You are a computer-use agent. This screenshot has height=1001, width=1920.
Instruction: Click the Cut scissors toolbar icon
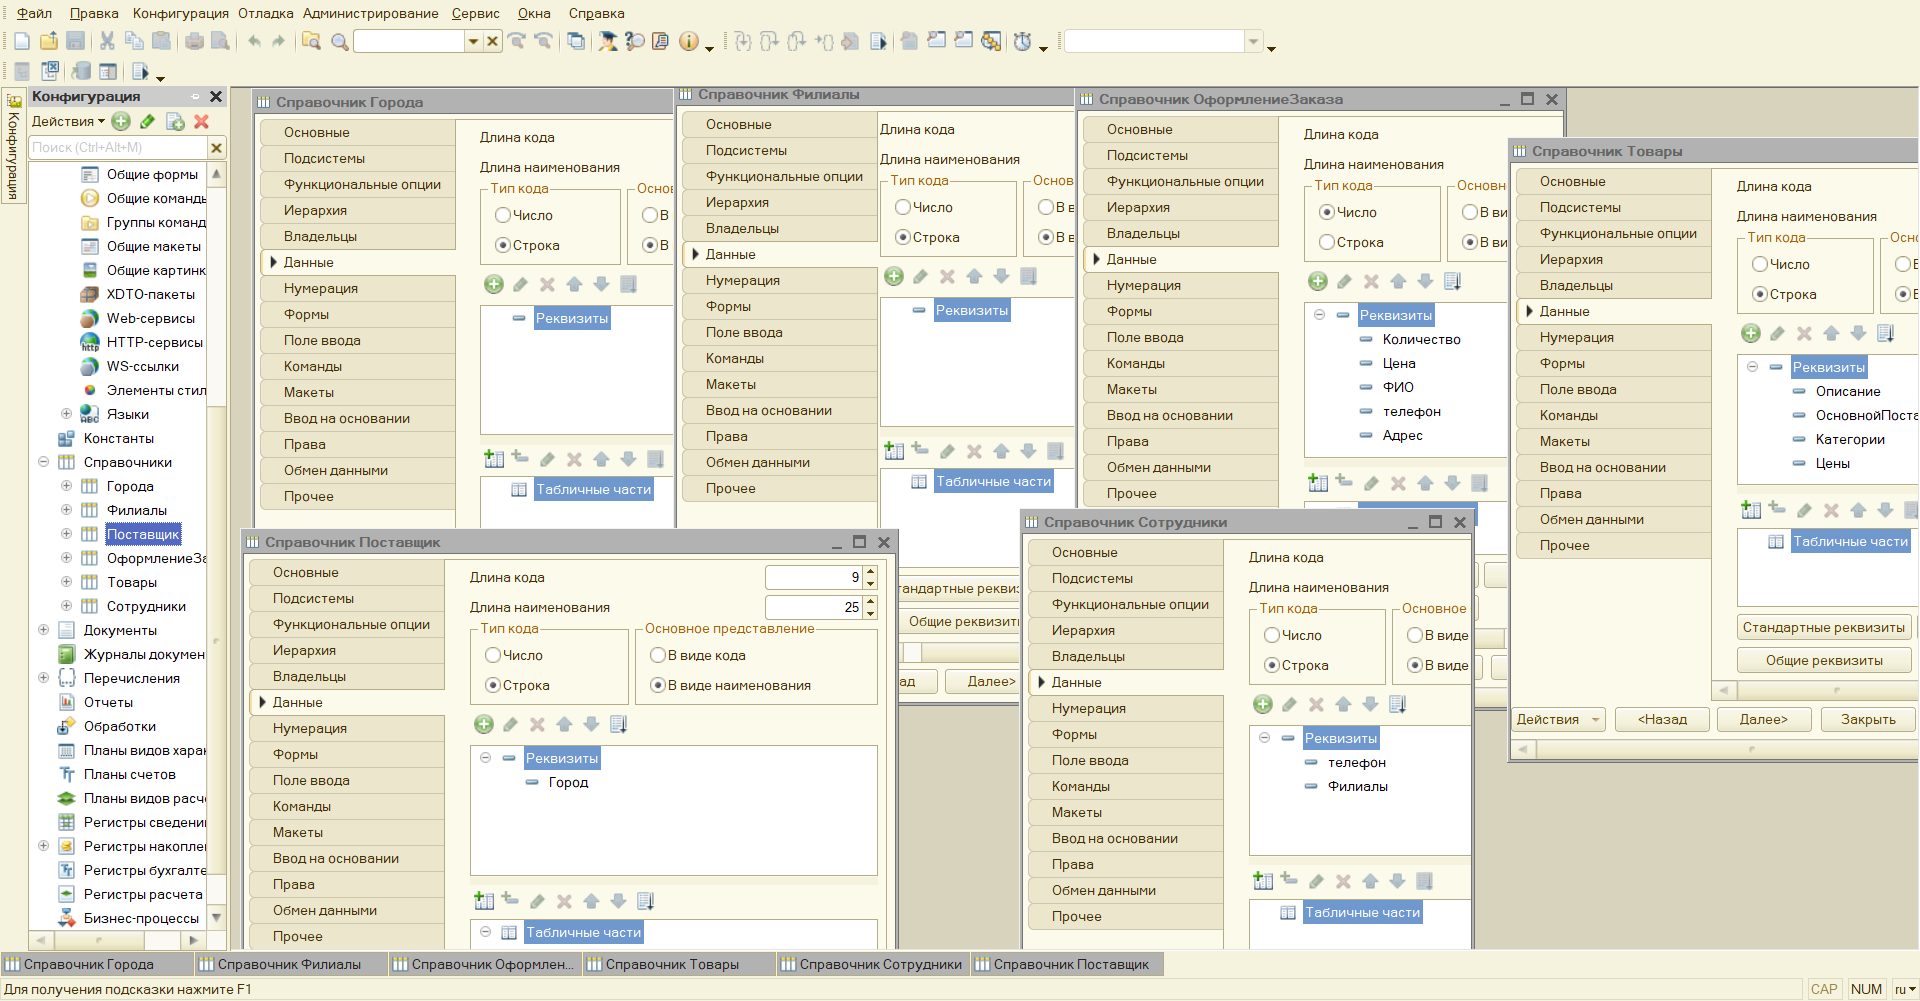(107, 41)
